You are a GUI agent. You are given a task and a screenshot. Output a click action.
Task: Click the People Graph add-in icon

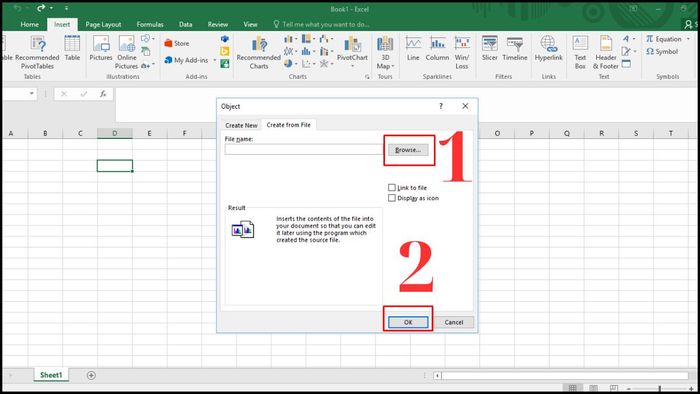pos(225,64)
